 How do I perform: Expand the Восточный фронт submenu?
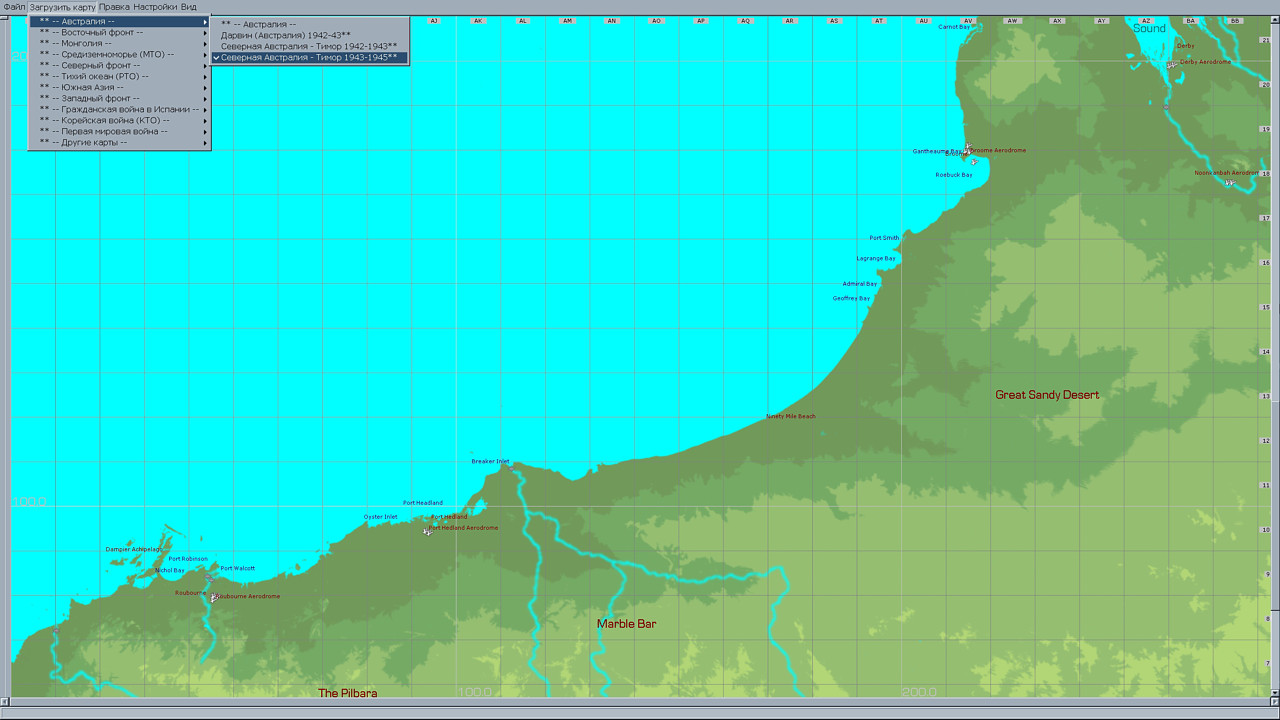pos(120,33)
